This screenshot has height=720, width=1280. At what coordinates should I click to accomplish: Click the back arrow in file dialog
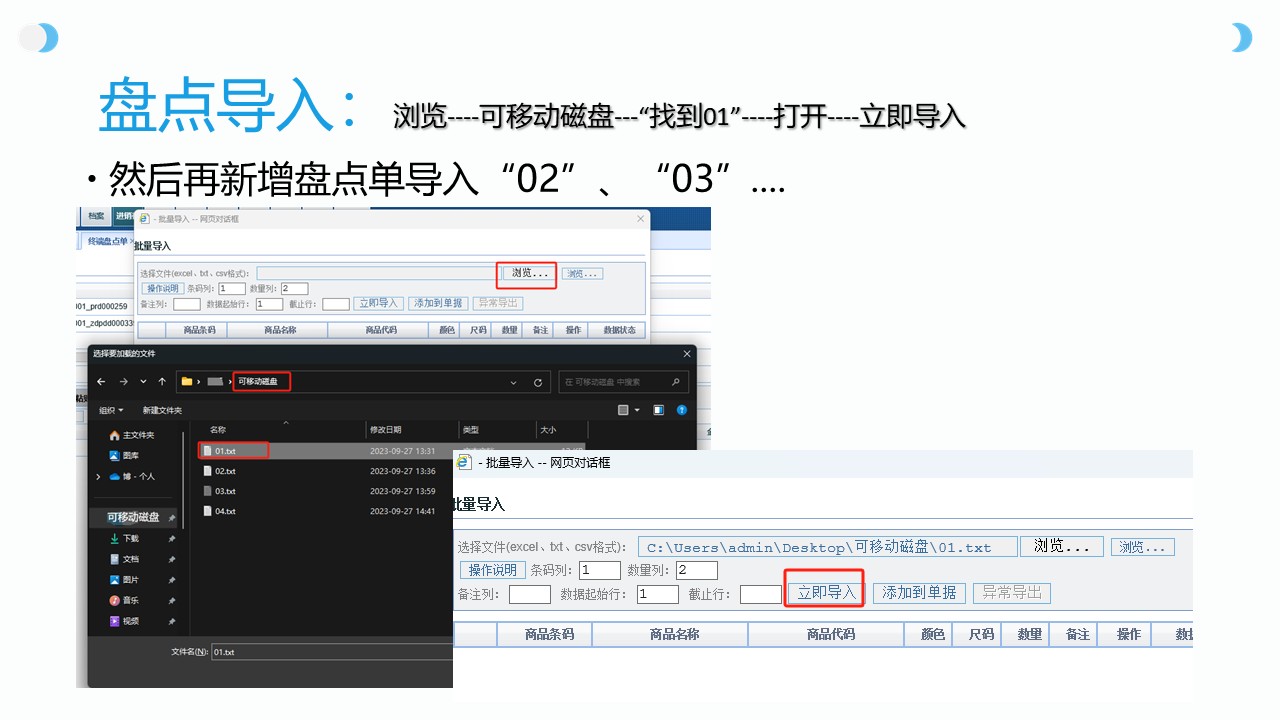click(x=101, y=382)
